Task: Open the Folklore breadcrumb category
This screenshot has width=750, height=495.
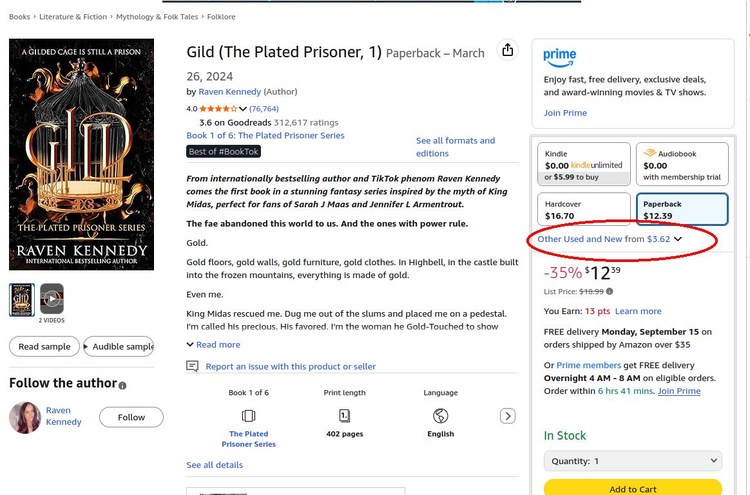Action: point(221,17)
